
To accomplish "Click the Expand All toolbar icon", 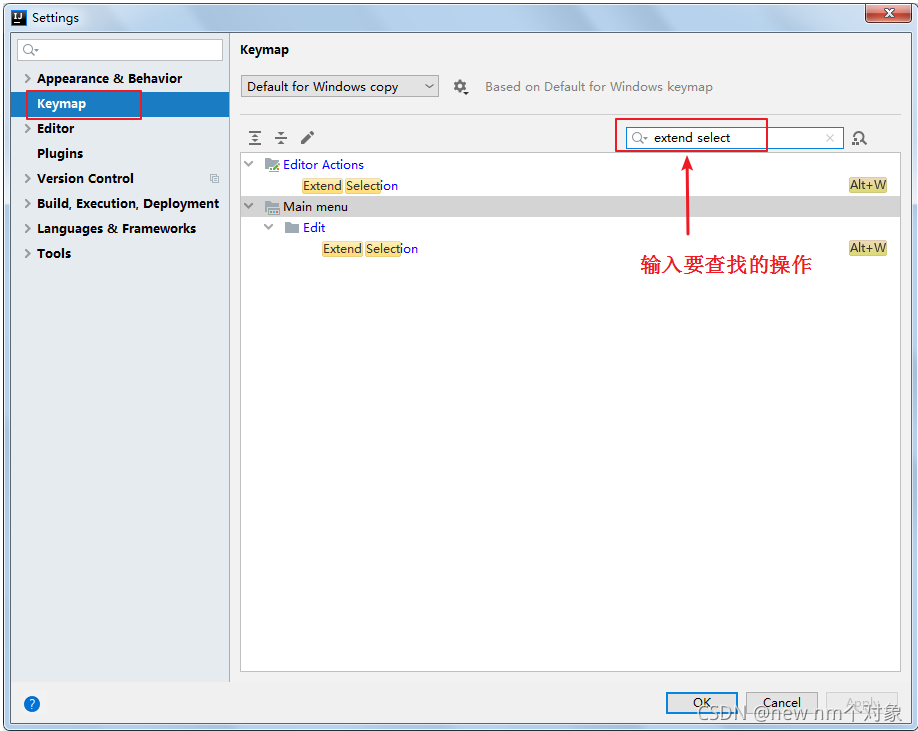I will click(x=255, y=138).
